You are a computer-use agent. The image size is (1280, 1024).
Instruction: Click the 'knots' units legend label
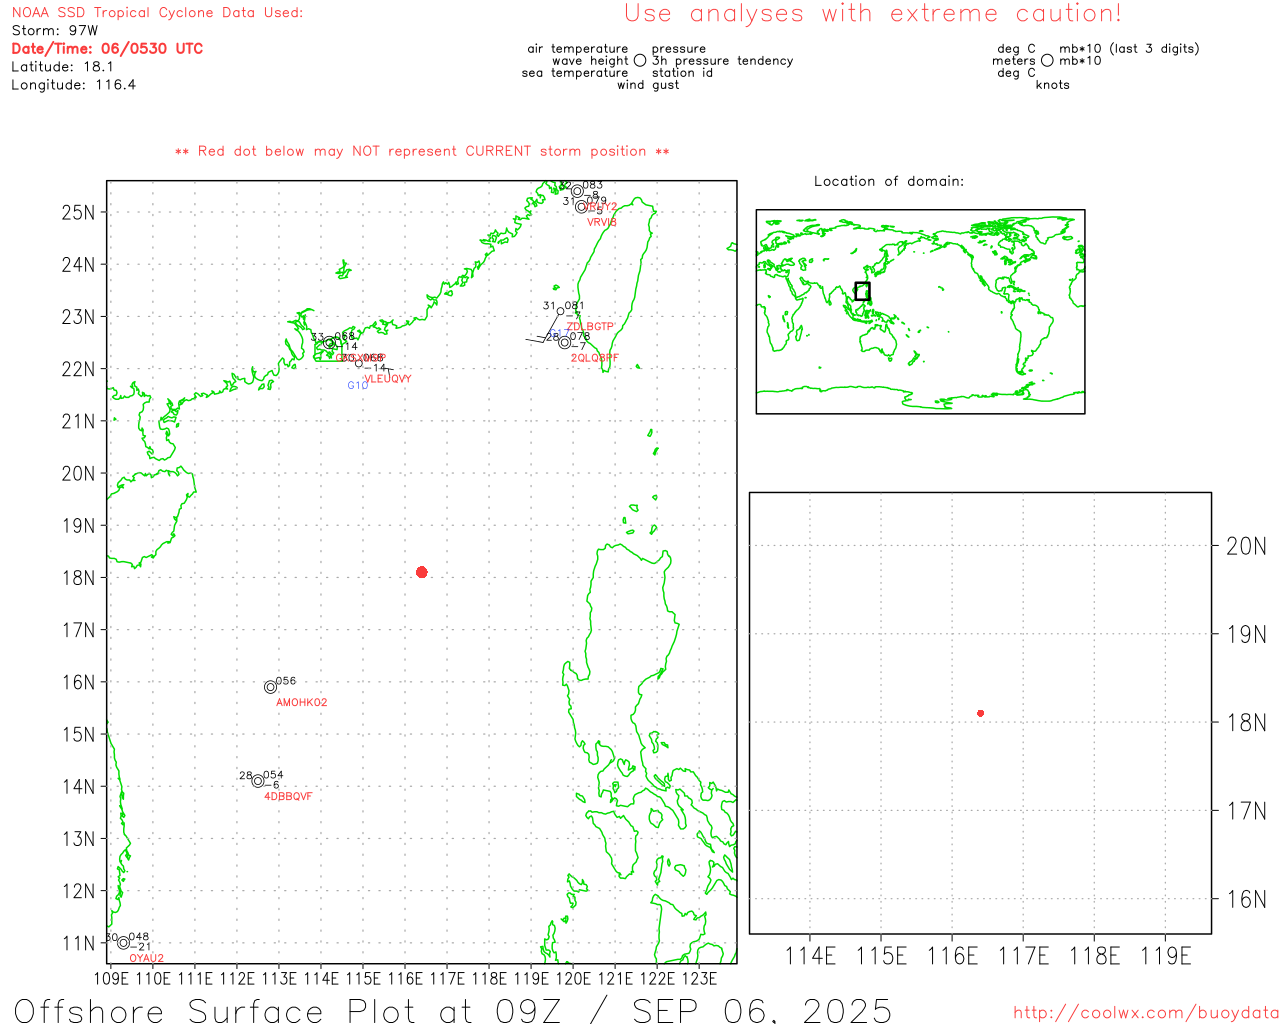[1053, 85]
